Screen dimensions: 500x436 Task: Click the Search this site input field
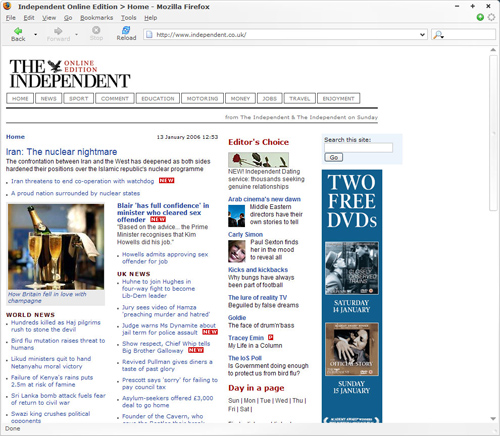coord(358,148)
